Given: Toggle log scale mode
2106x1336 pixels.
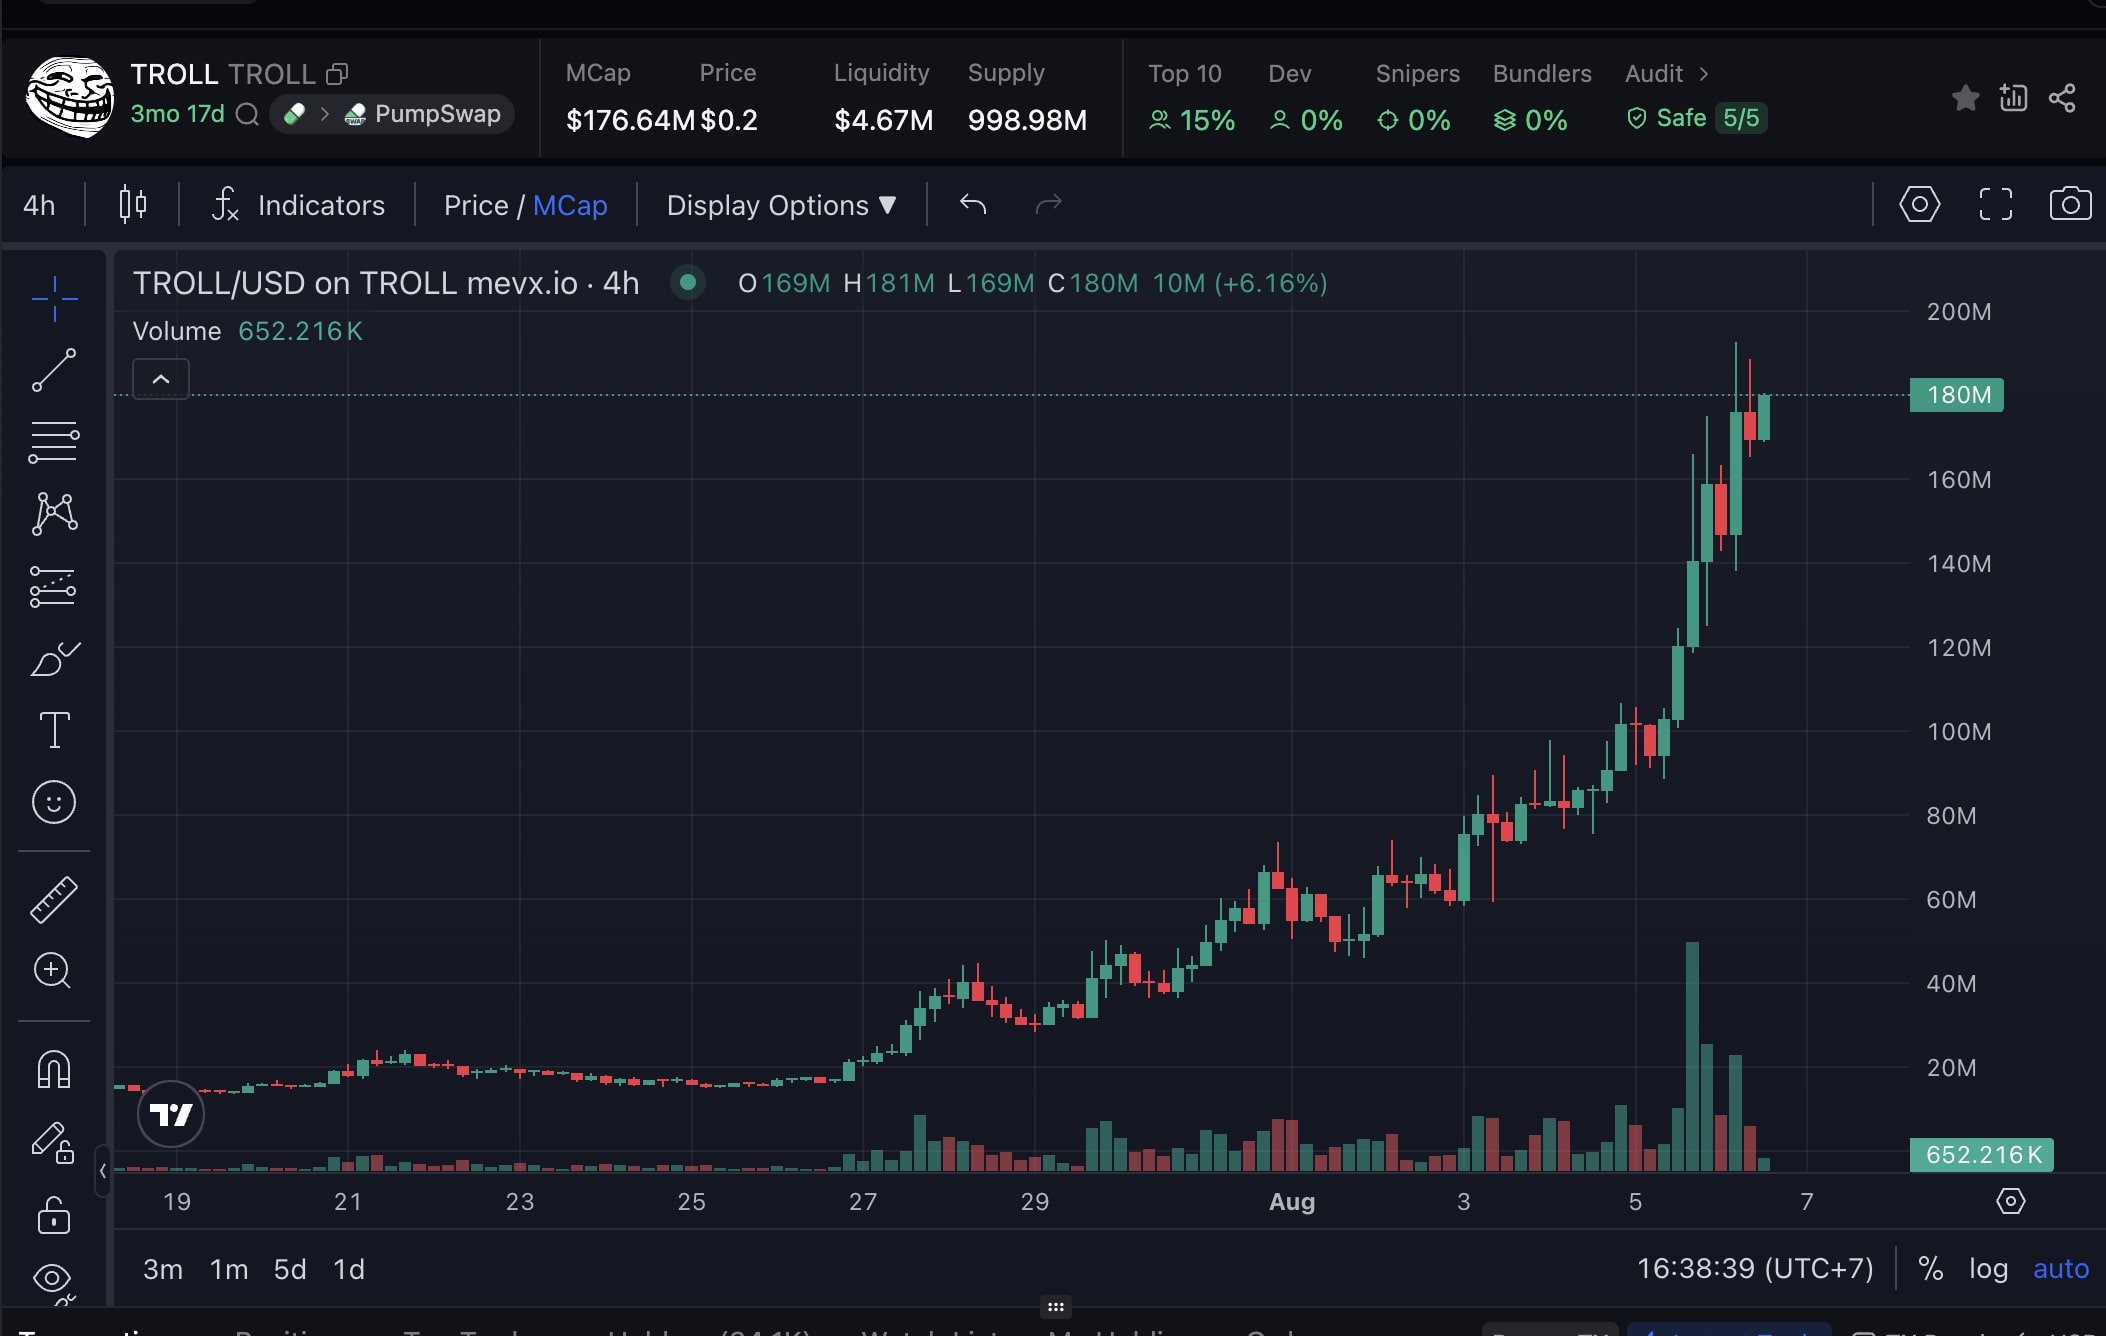Looking at the screenshot, I should tap(1988, 1269).
